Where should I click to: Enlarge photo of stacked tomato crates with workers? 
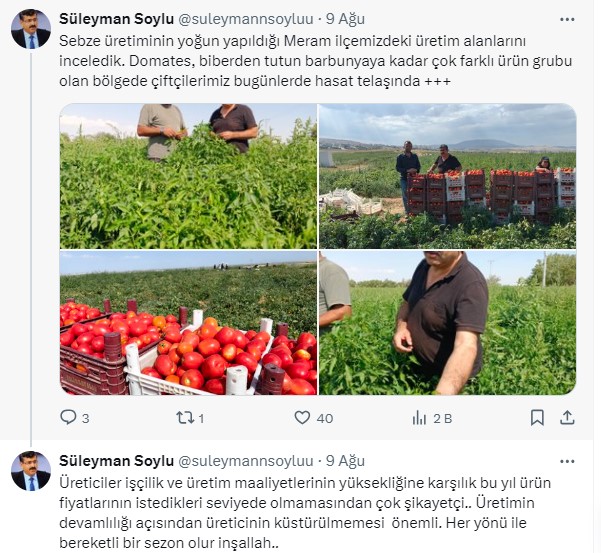[x=447, y=176]
